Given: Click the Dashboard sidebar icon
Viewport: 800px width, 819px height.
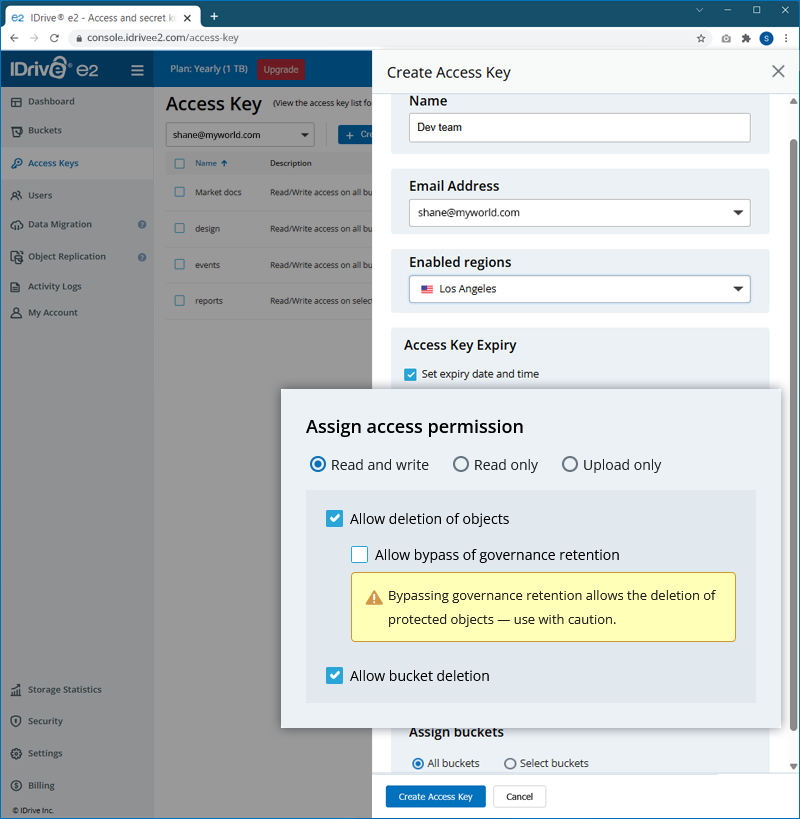Looking at the screenshot, I should 16,102.
